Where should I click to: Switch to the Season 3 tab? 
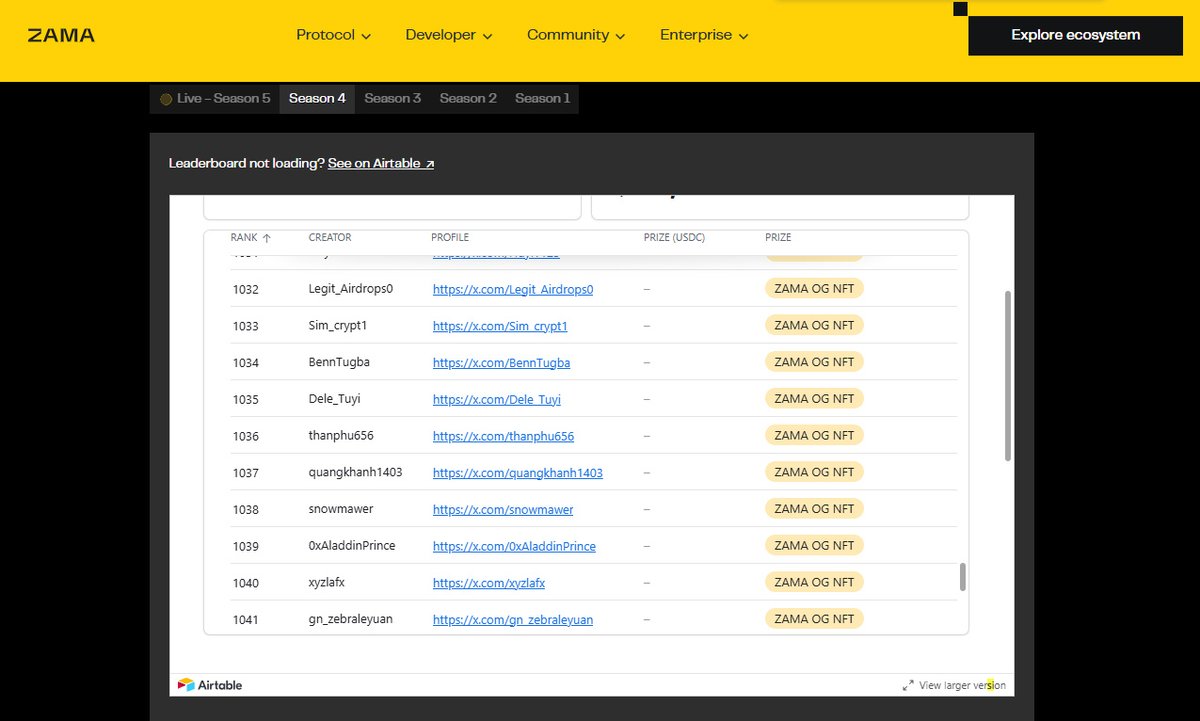[392, 99]
